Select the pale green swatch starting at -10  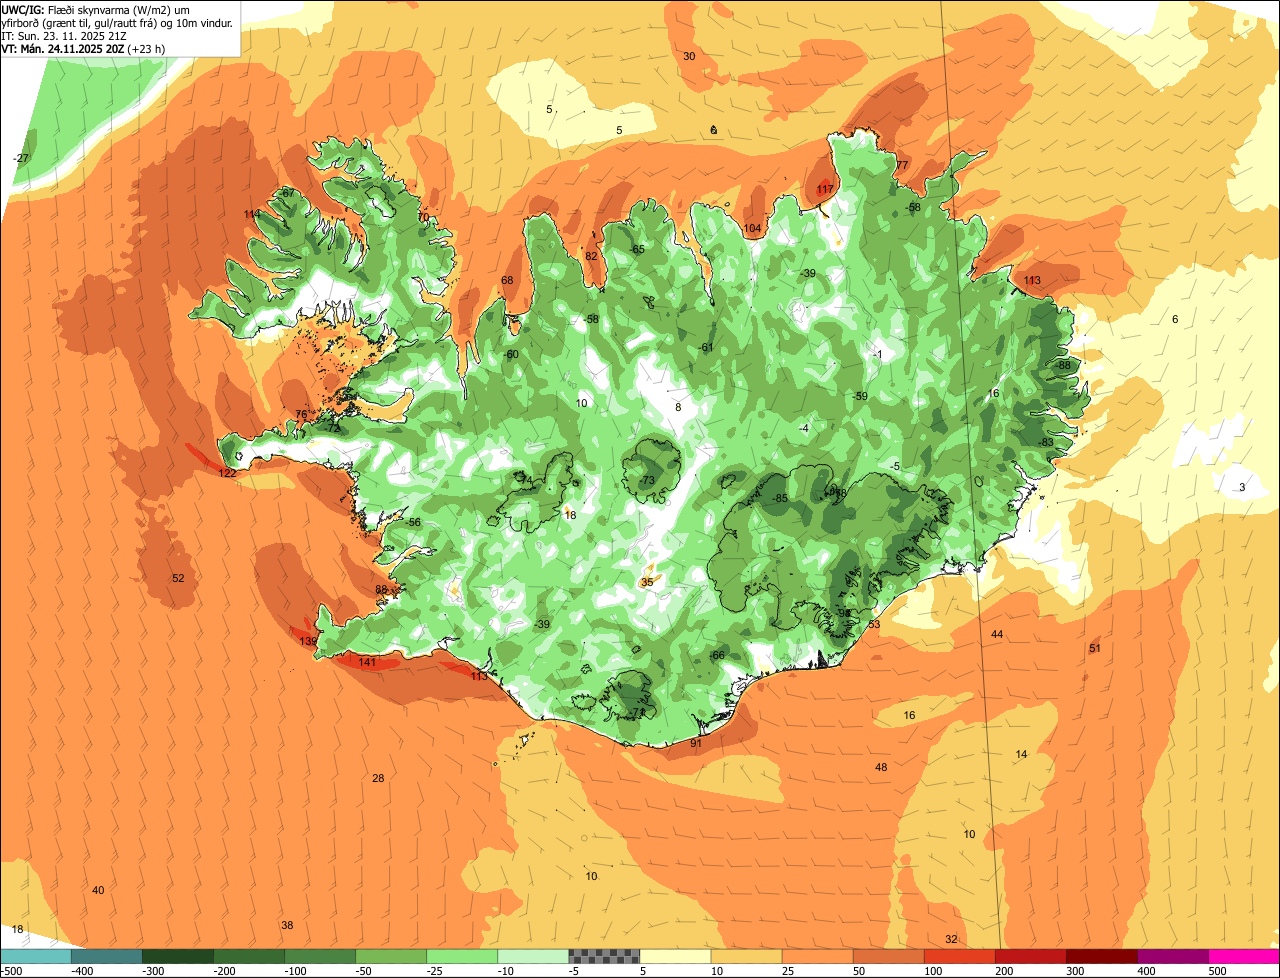(x=533, y=956)
